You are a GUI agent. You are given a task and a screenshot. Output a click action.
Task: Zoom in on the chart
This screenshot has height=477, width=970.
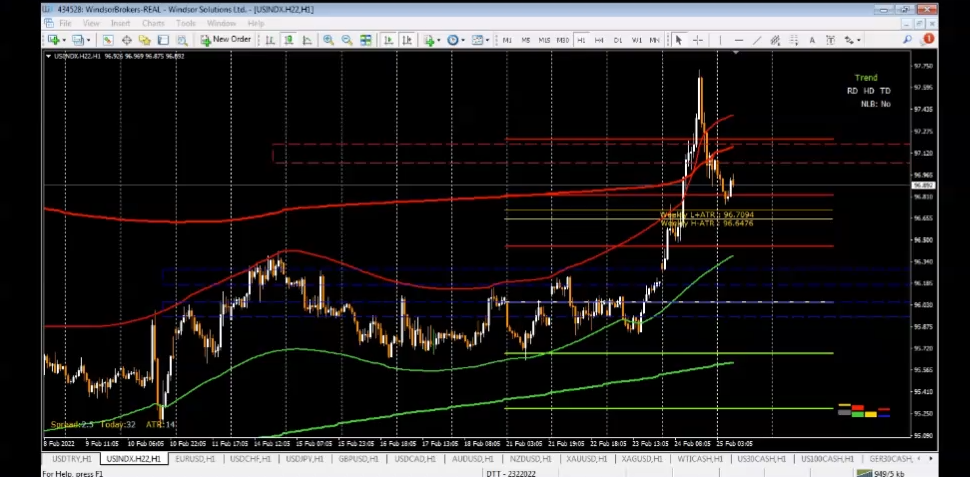pyautogui.click(x=328, y=40)
